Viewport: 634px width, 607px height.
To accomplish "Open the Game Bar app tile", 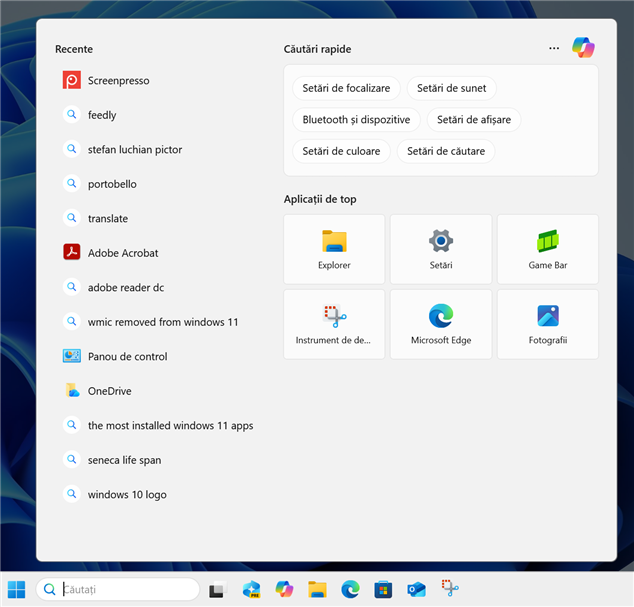I will 548,249.
